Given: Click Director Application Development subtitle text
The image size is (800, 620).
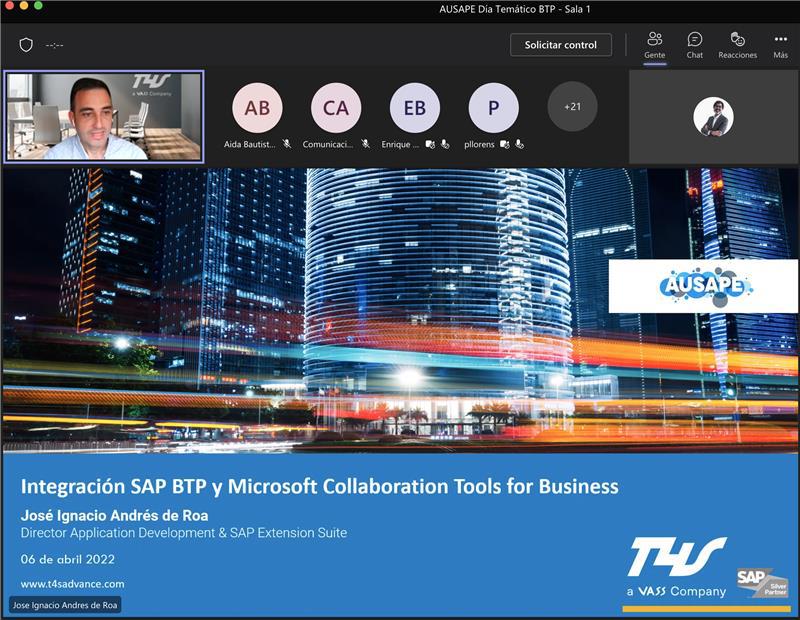Looking at the screenshot, I should [184, 533].
